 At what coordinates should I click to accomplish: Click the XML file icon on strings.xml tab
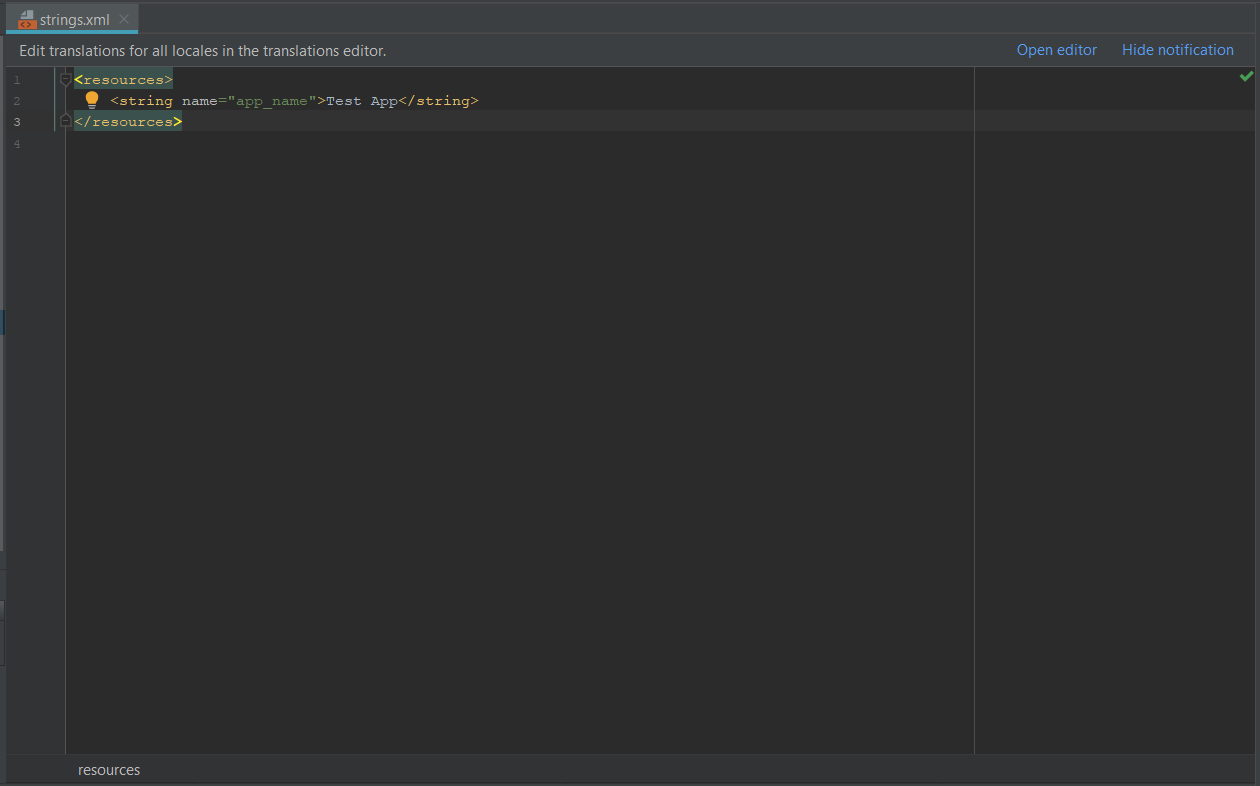[x=27, y=19]
